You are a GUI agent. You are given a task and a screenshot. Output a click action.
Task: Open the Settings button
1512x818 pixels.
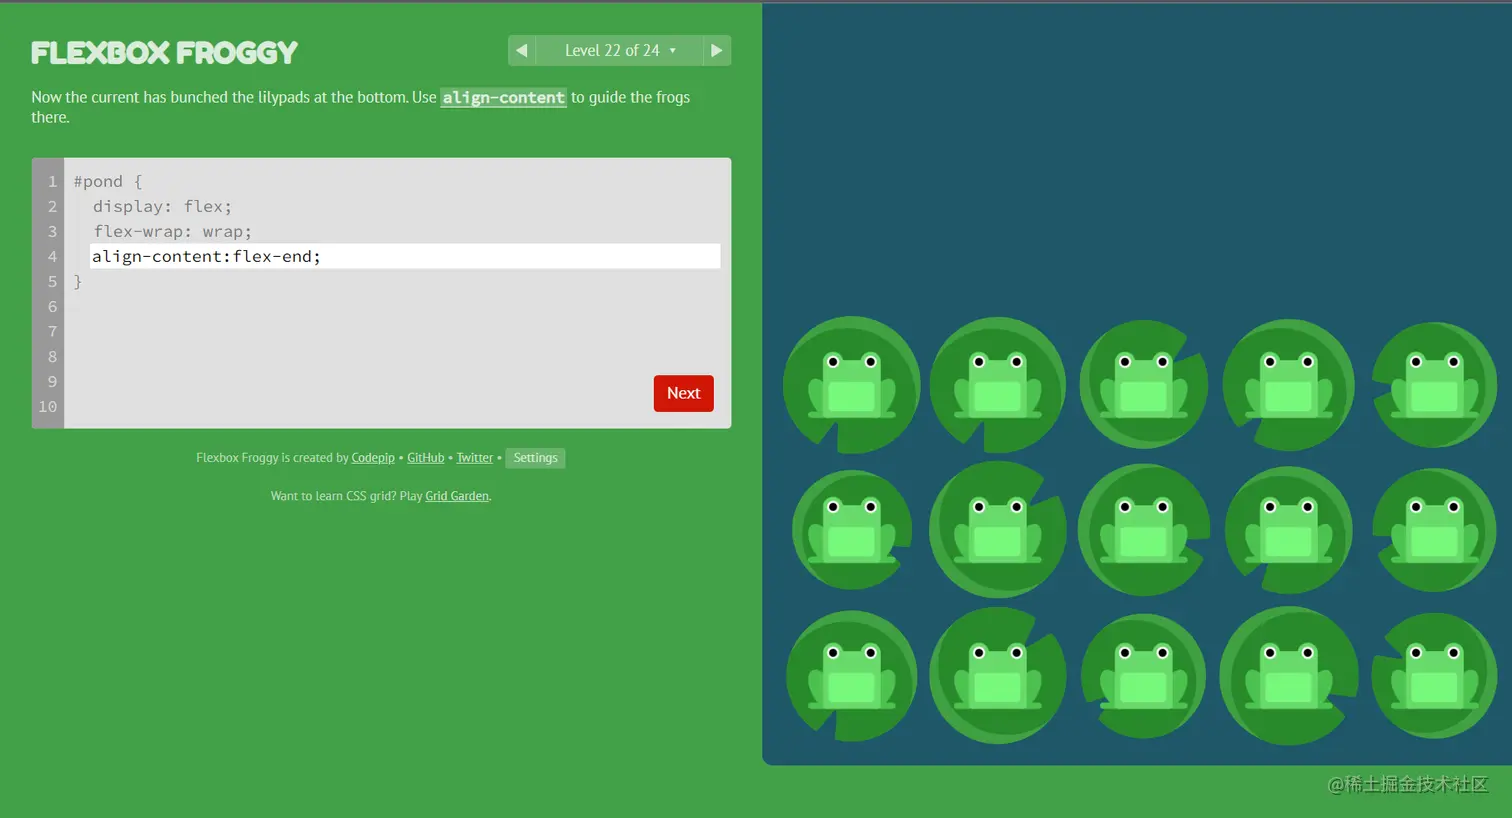tap(536, 458)
